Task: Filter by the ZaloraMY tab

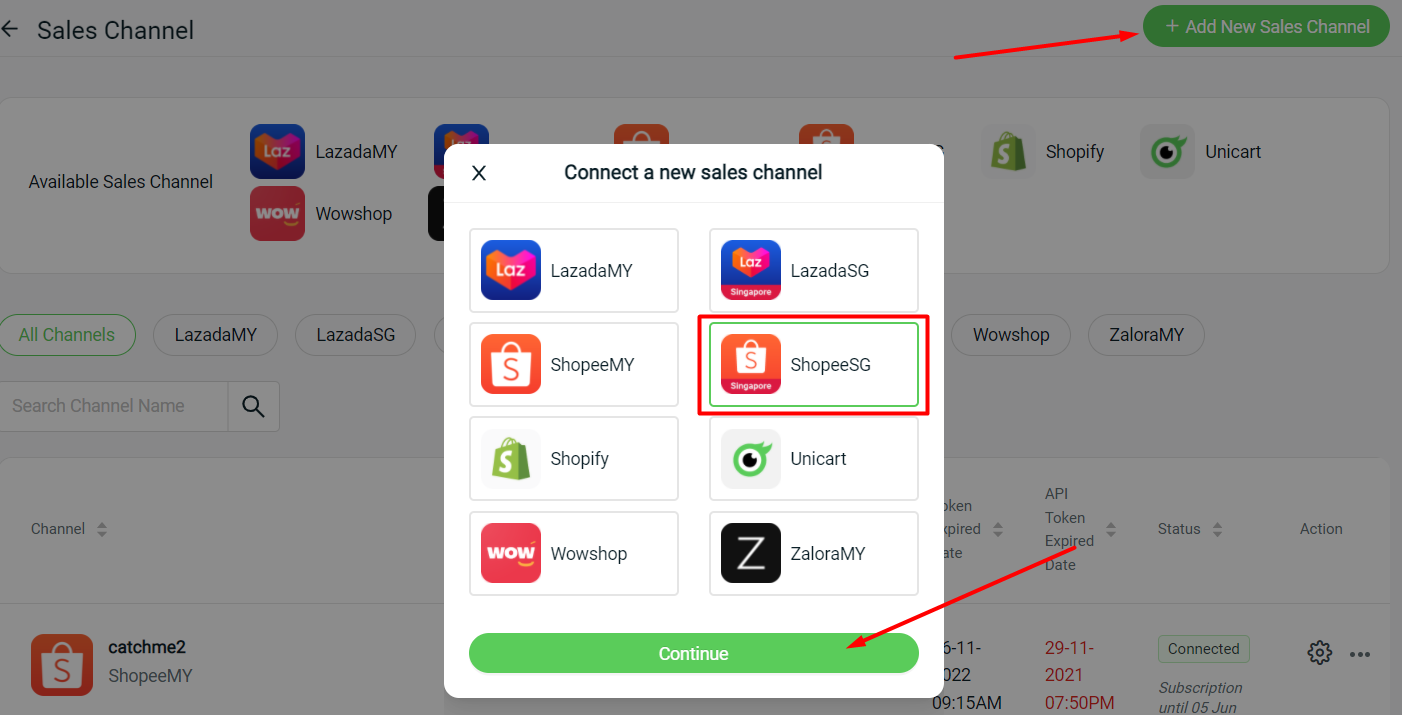Action: click(1146, 335)
